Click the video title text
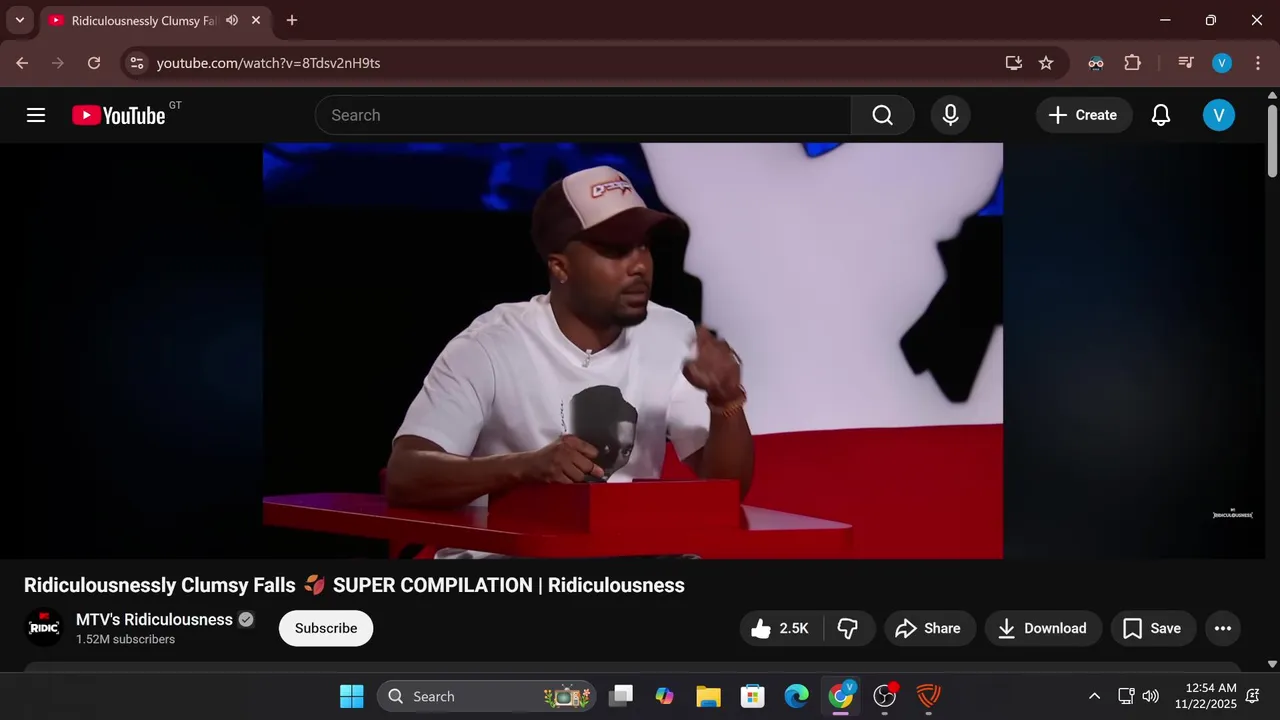 (x=354, y=585)
